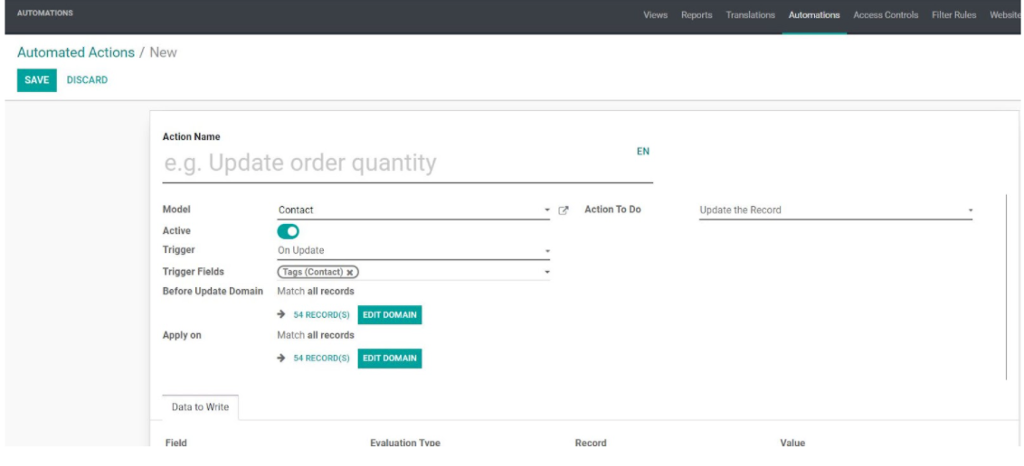
Task: Open the Action To Do dropdown
Action: [970, 211]
